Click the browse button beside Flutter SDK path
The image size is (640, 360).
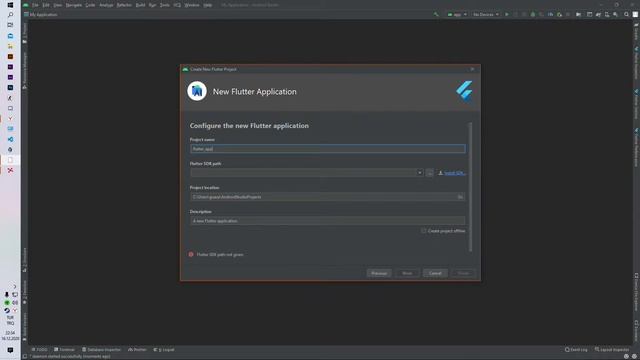(x=429, y=173)
